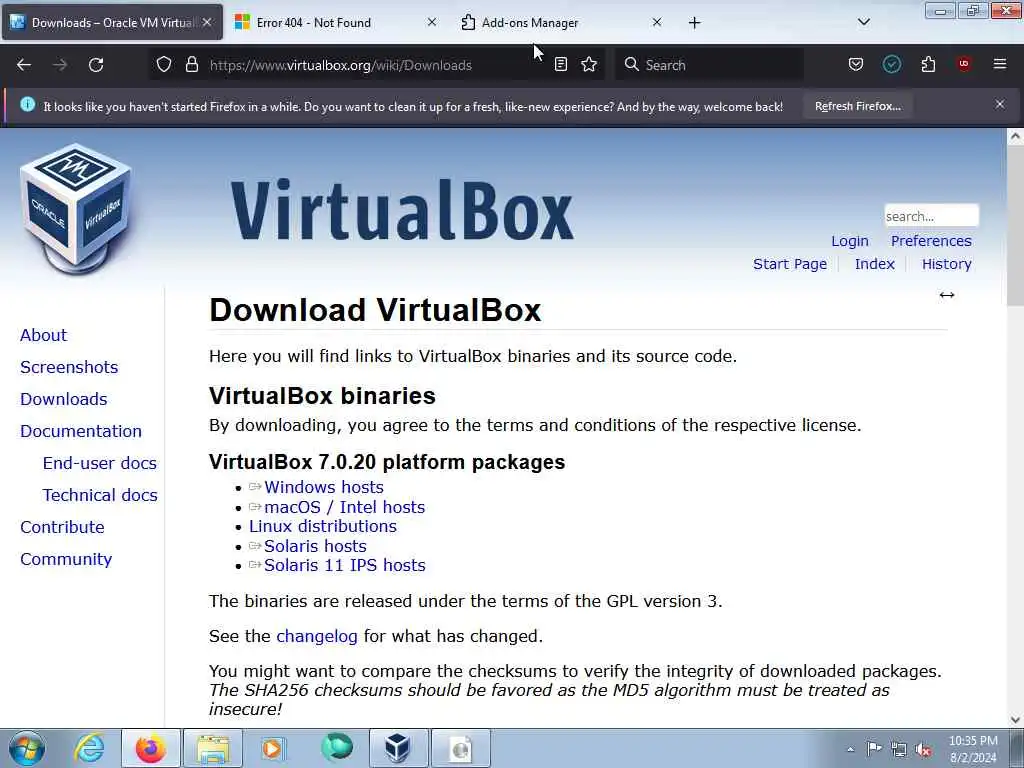Click the VirtualBox site search field
This screenshot has height=768, width=1024.
pos(931,216)
